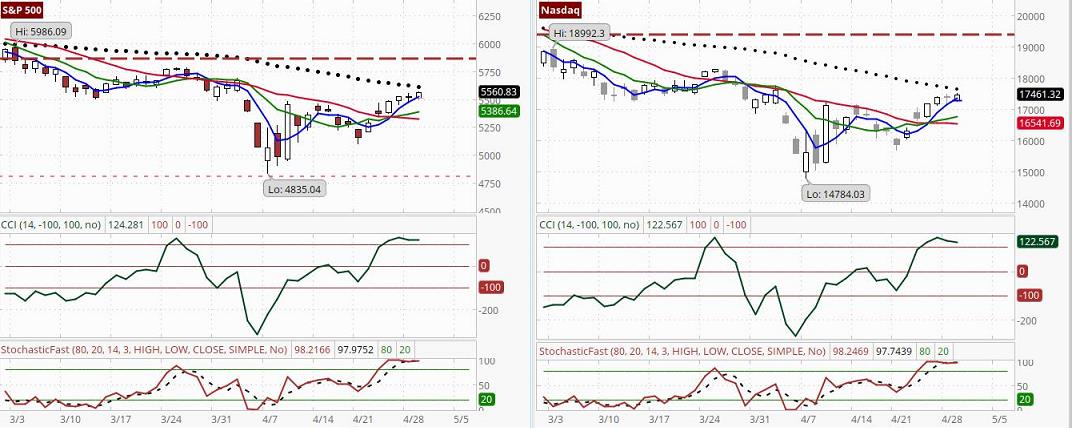The height and width of the screenshot is (428, 1072).
Task: Click the stochastic value 98.2166
Action: click(x=312, y=350)
